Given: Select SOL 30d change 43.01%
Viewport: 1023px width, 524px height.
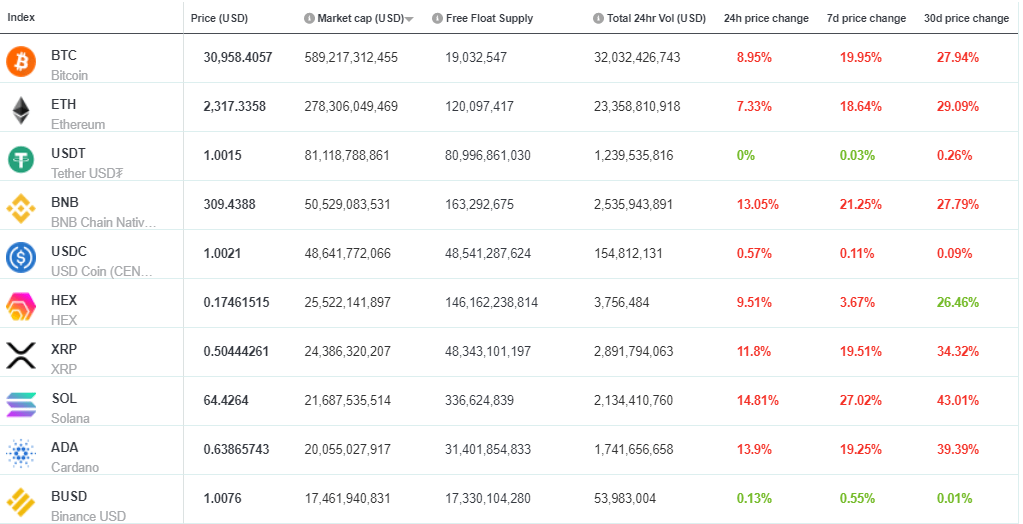Looking at the screenshot, I should tap(958, 400).
